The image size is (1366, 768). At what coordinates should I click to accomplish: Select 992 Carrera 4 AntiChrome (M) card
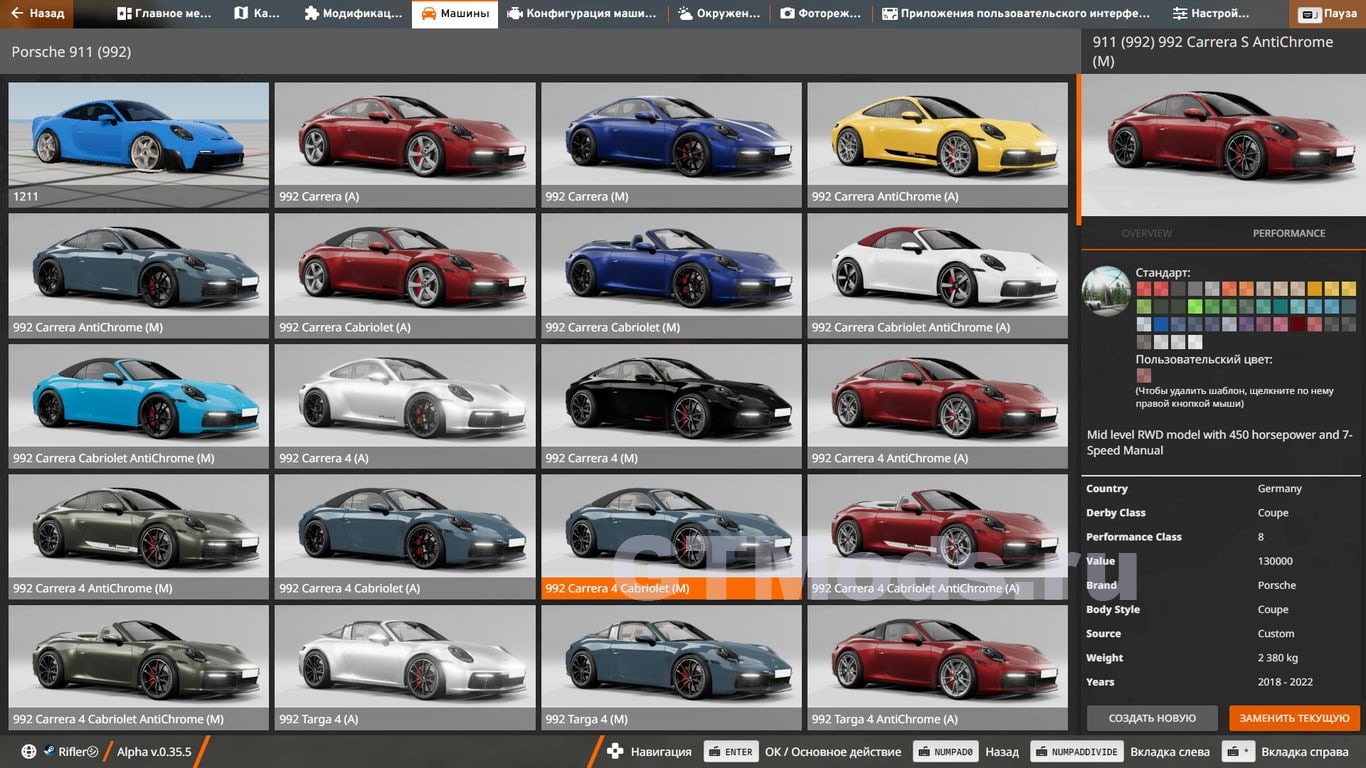pyautogui.click(x=139, y=537)
